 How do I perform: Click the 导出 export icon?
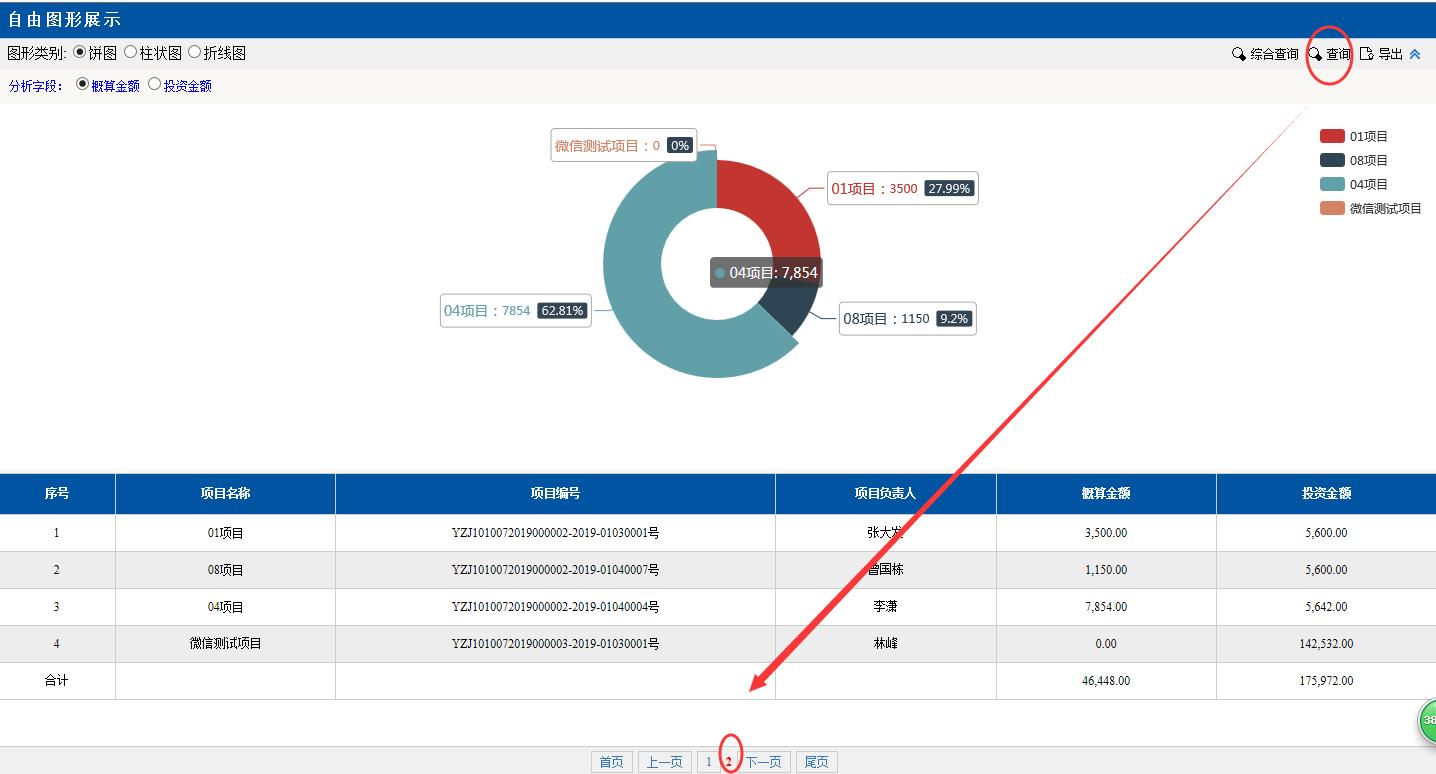[1366, 54]
